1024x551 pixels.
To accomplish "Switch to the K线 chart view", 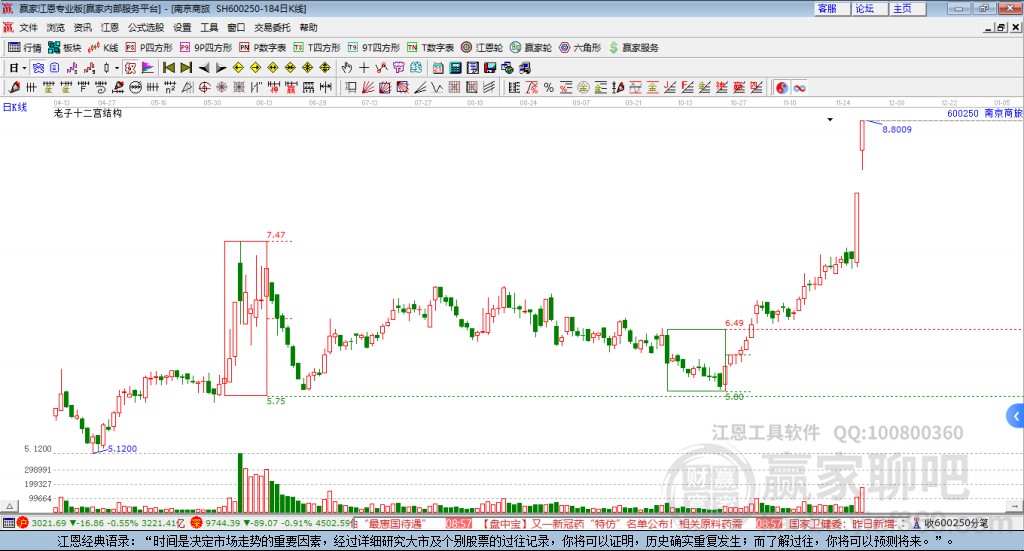I will (x=103, y=48).
